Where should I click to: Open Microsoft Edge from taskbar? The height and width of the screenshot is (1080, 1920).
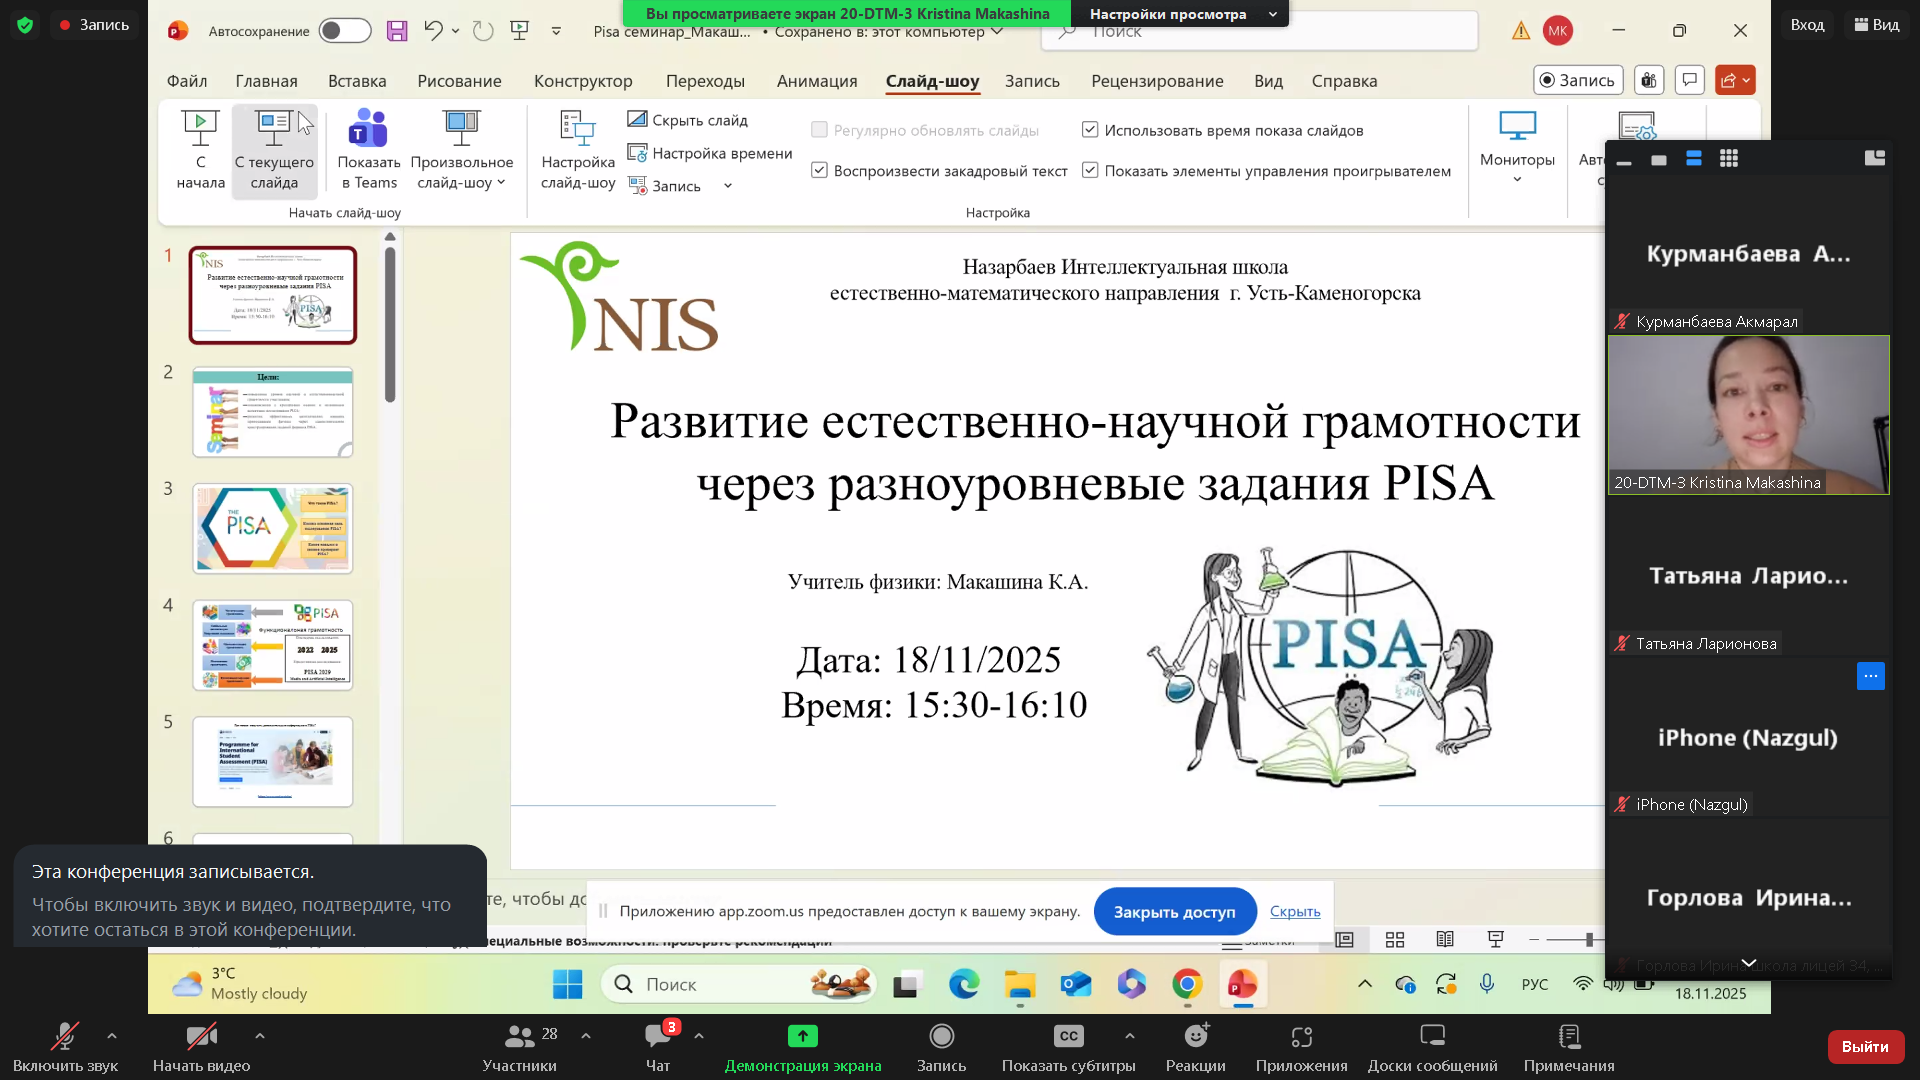click(964, 984)
